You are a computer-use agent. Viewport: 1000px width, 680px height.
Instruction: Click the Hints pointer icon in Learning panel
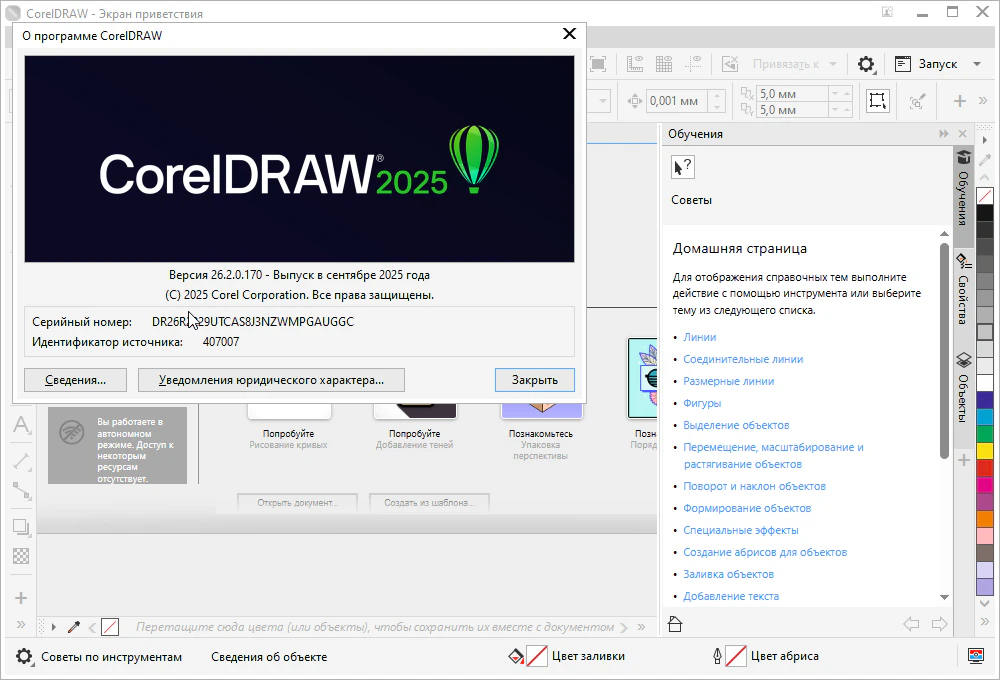[682, 168]
